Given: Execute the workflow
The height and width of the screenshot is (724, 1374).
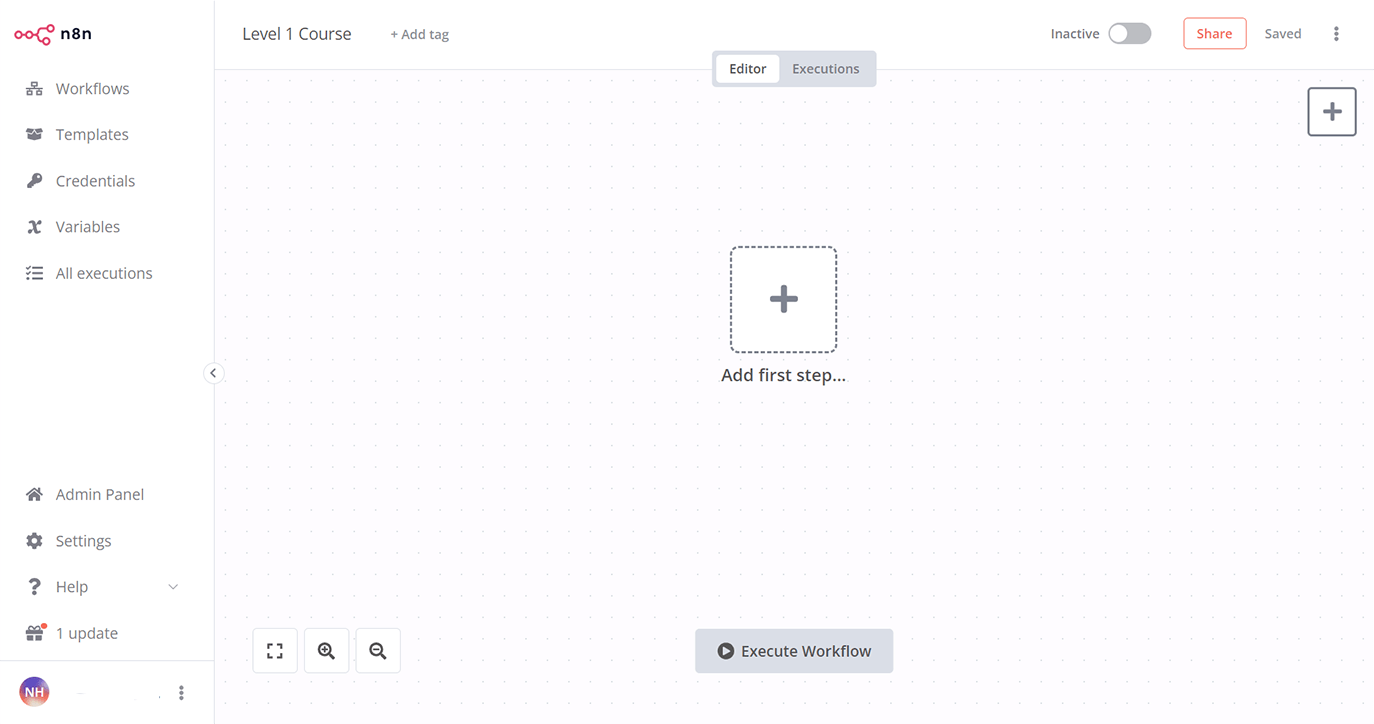Looking at the screenshot, I should [x=793, y=650].
